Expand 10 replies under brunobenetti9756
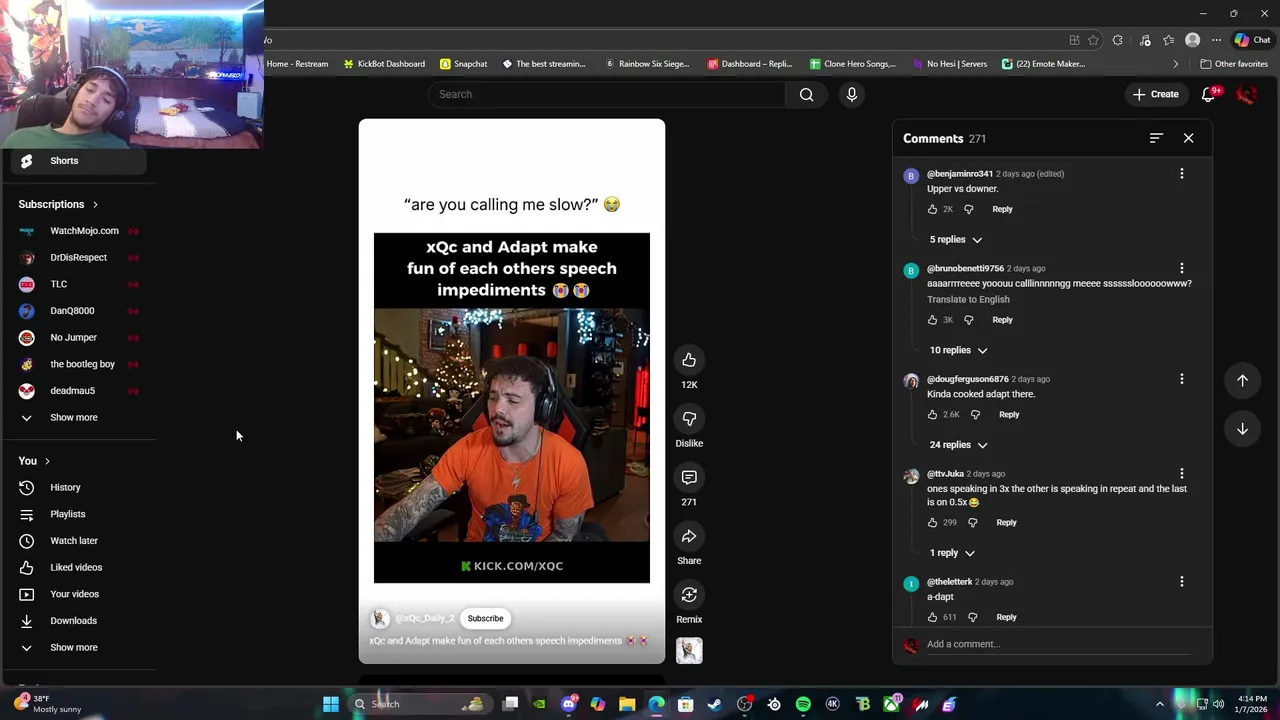The height and width of the screenshot is (720, 1280). 958,350
